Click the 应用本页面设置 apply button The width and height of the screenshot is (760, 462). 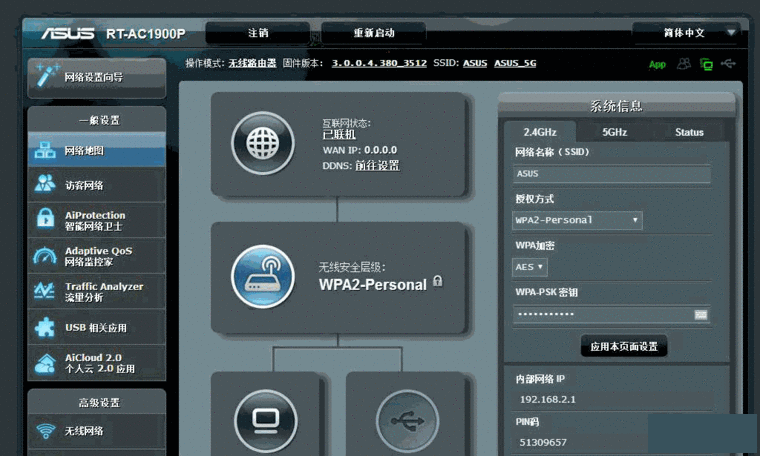click(x=624, y=347)
